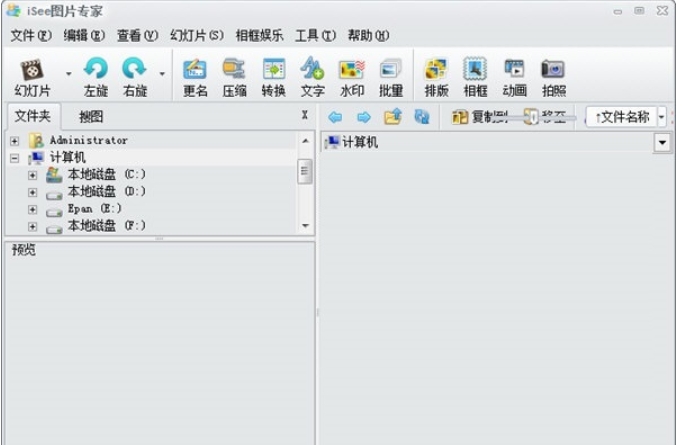Open the 帮助(H) menu
This screenshot has width=682, height=445.
point(368,35)
